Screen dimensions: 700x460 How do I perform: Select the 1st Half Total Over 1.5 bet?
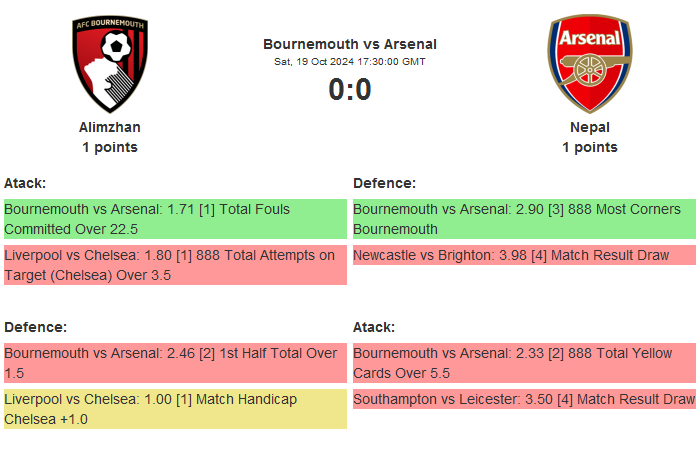tap(175, 363)
